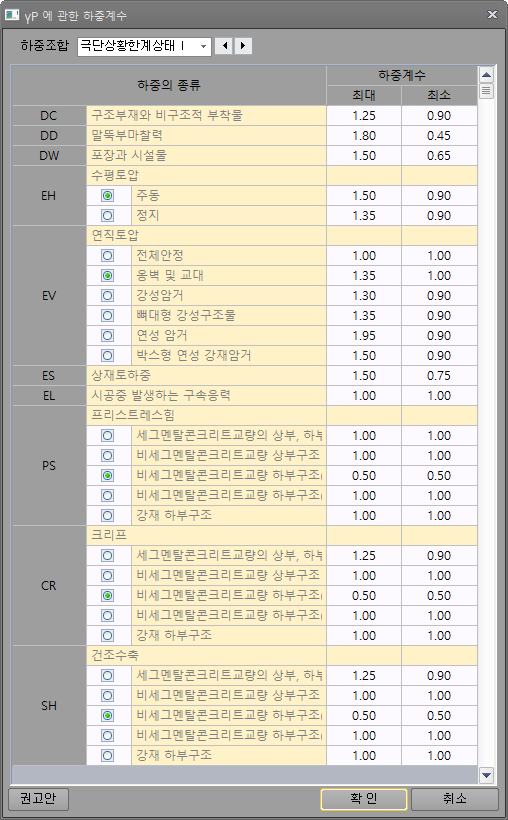Select 정지 radio under 수평토압

click(108, 215)
